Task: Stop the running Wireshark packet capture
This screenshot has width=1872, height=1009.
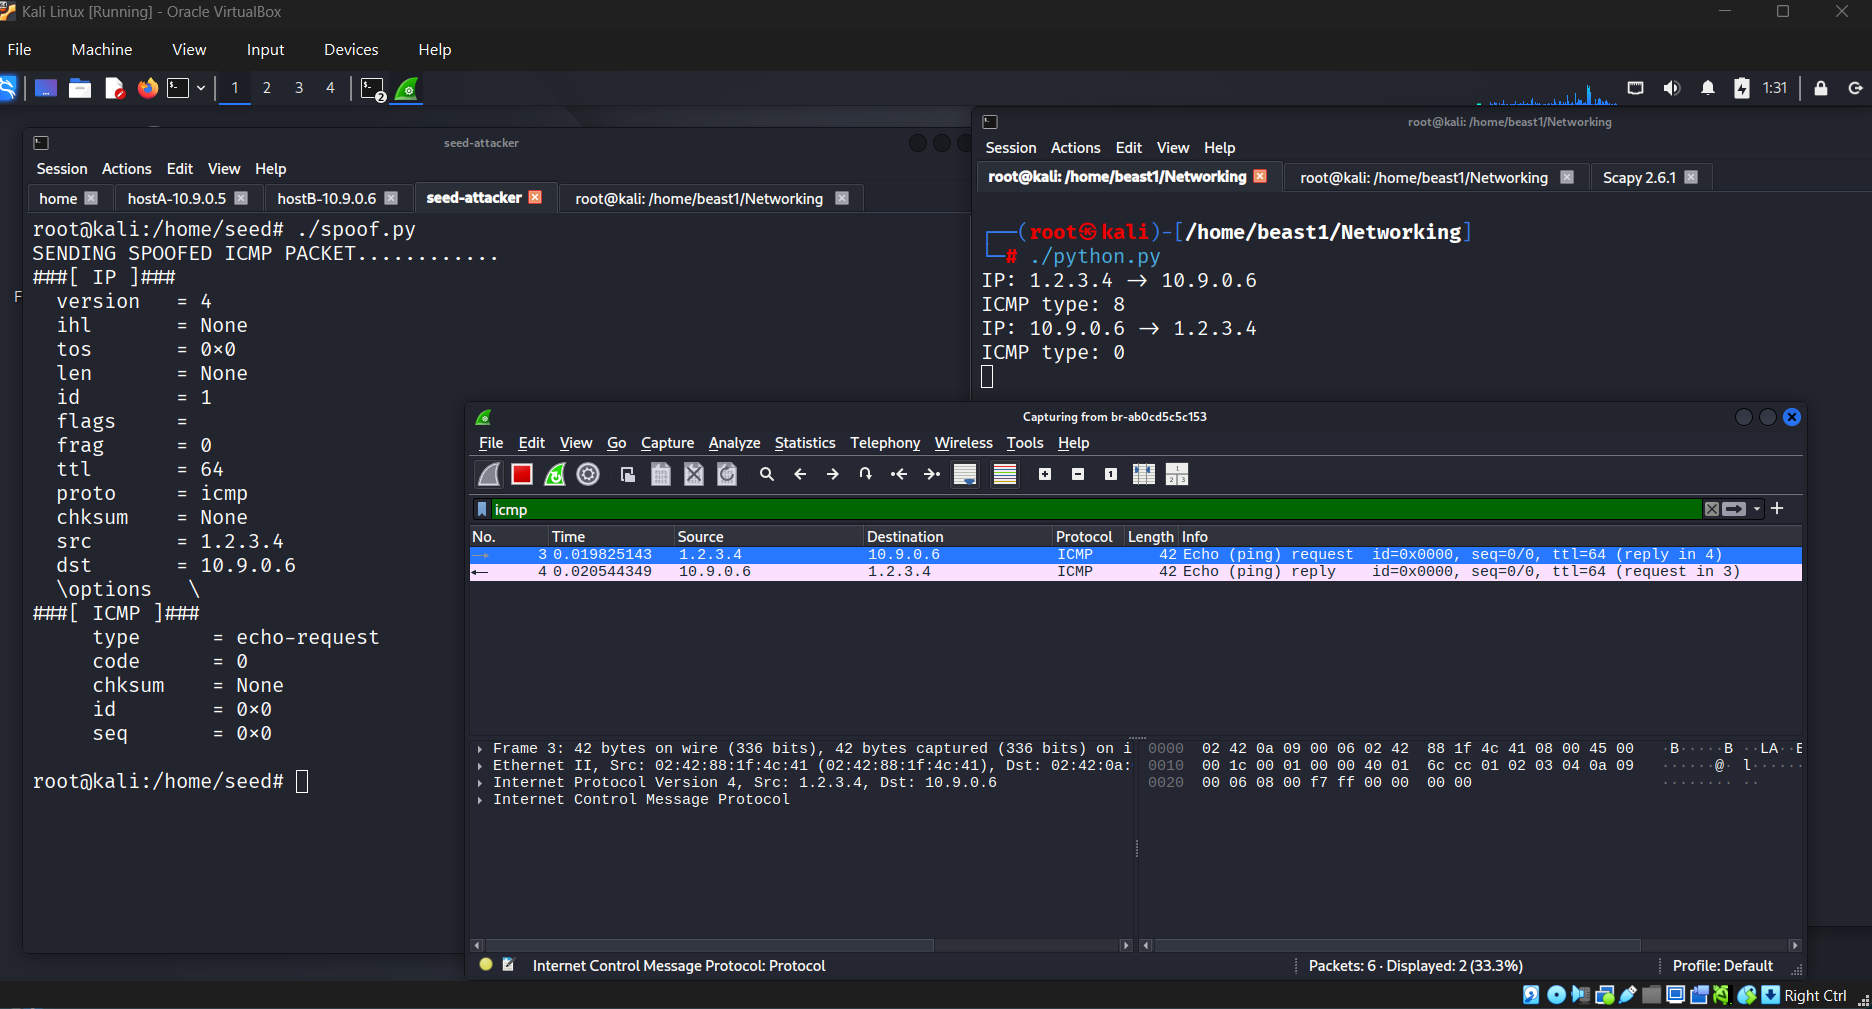Action: coord(521,474)
